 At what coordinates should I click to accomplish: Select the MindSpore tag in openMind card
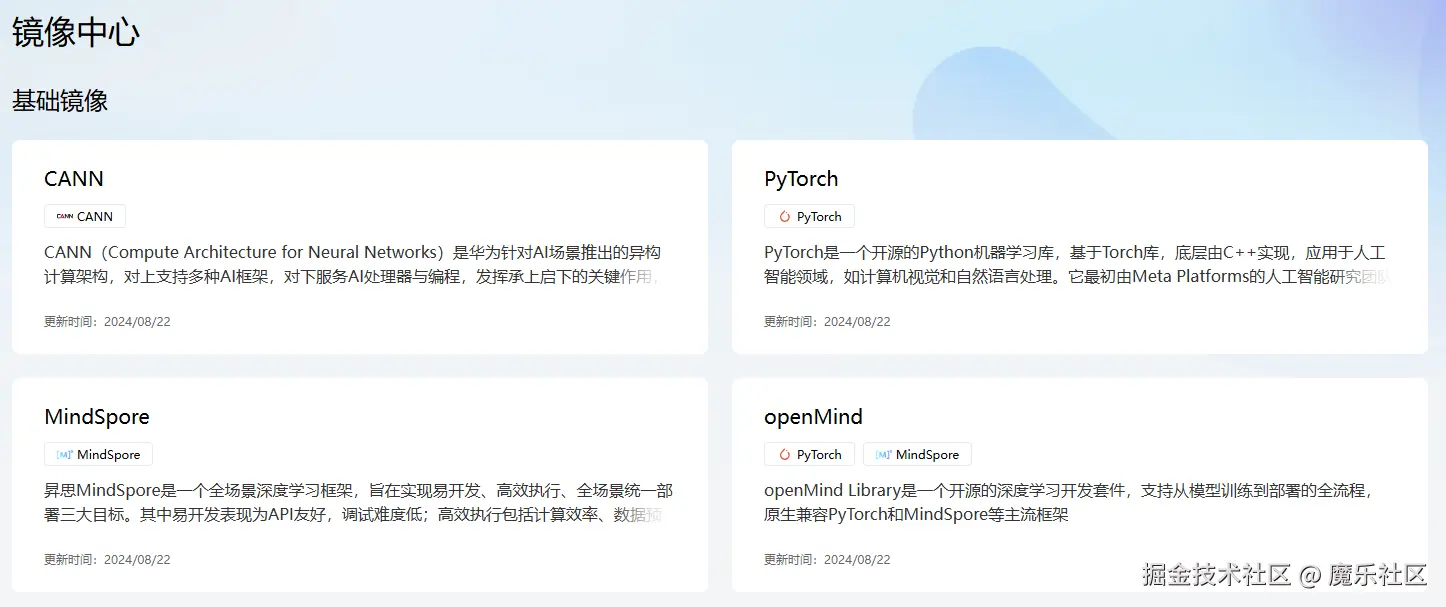[x=917, y=454]
